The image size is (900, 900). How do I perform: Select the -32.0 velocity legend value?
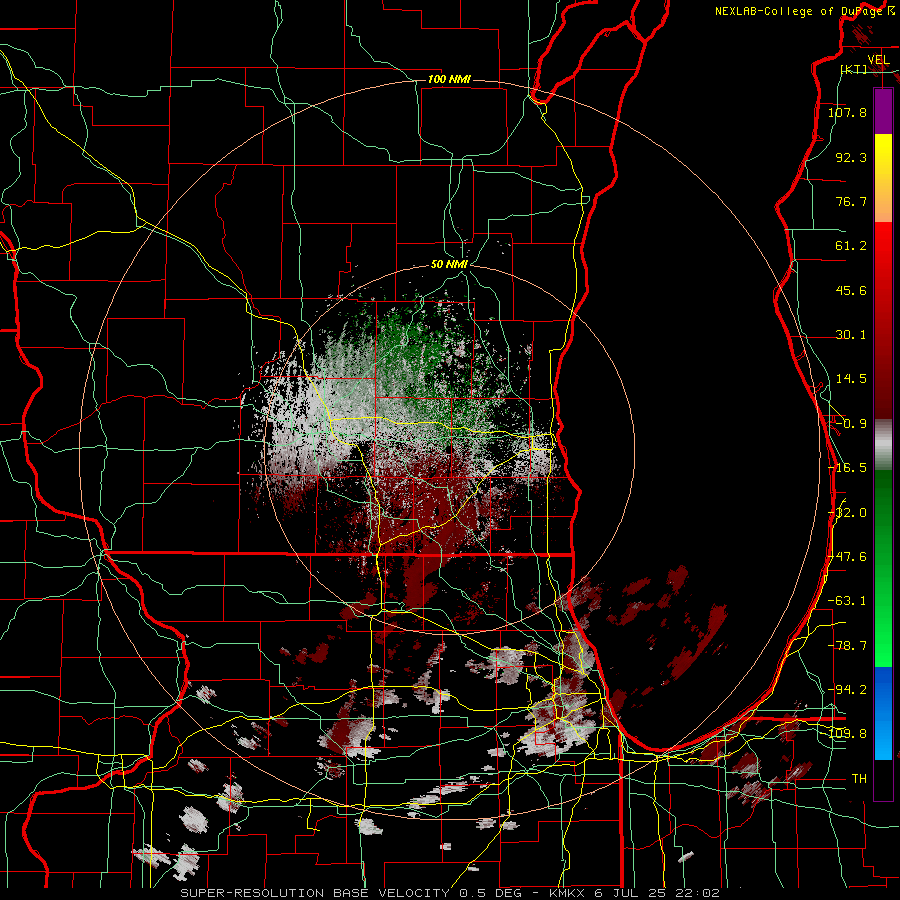(847, 513)
